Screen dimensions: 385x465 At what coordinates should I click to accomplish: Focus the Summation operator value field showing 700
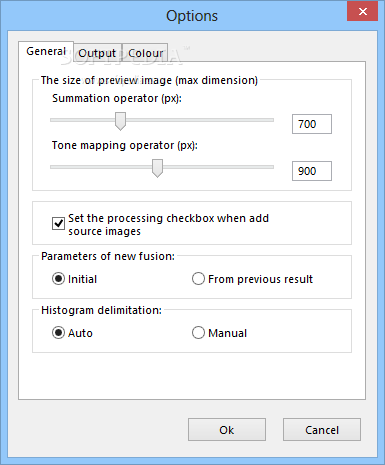(312, 124)
